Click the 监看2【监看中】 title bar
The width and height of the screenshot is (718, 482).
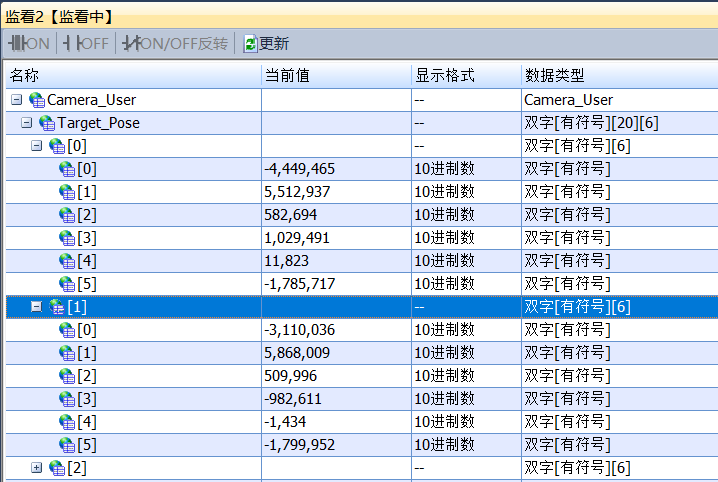click(359, 17)
